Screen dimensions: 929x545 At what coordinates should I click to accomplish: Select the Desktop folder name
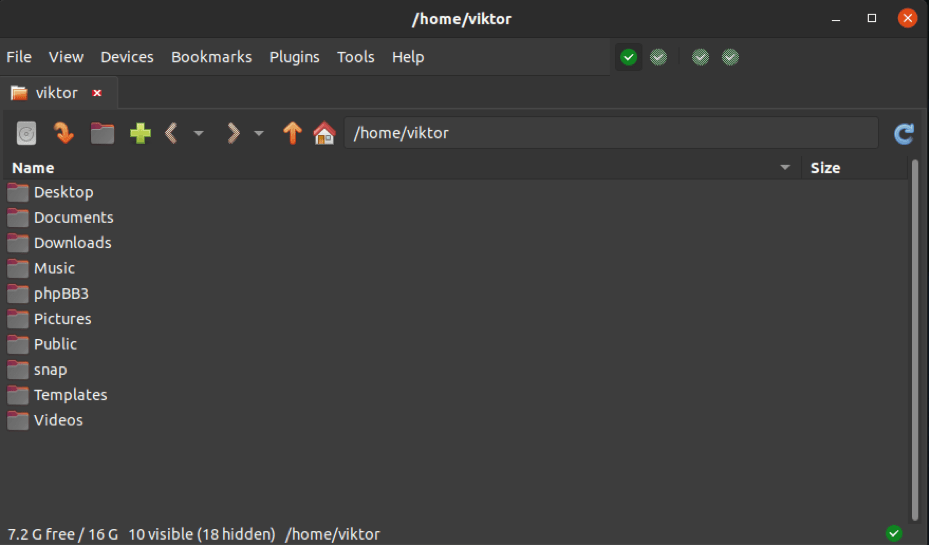coord(63,192)
